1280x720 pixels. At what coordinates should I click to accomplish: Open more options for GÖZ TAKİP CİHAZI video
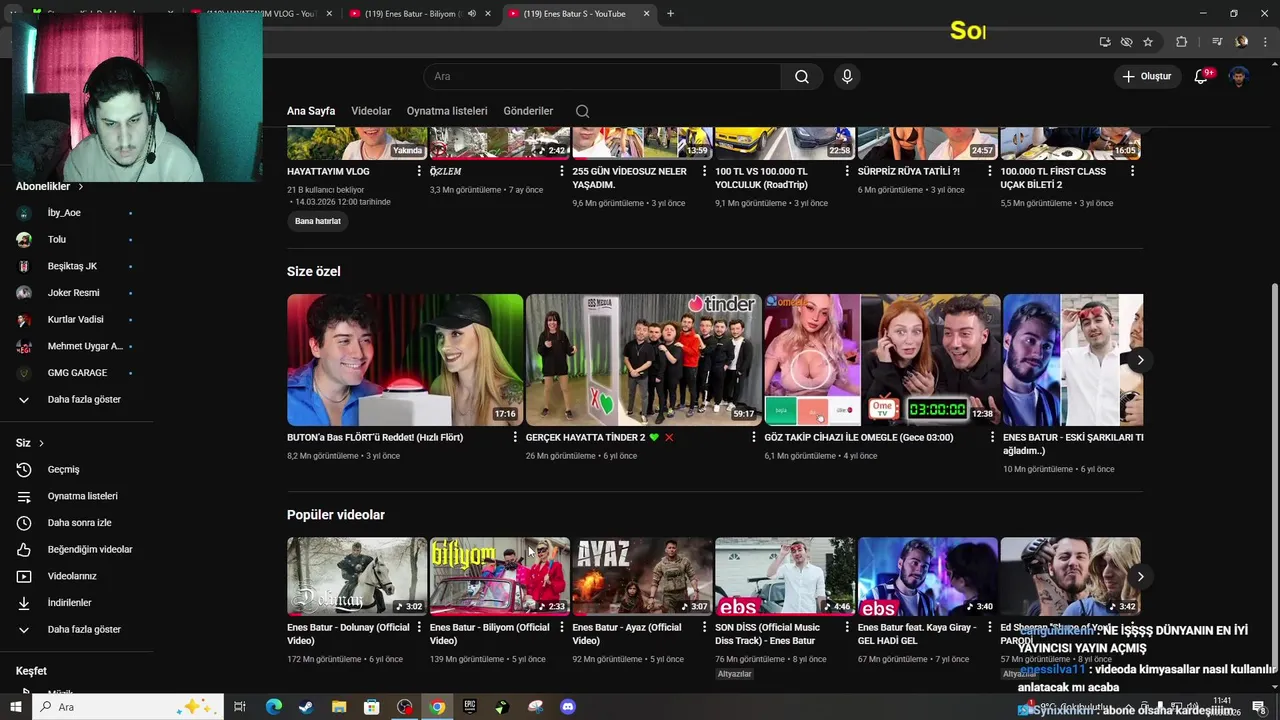(992, 437)
